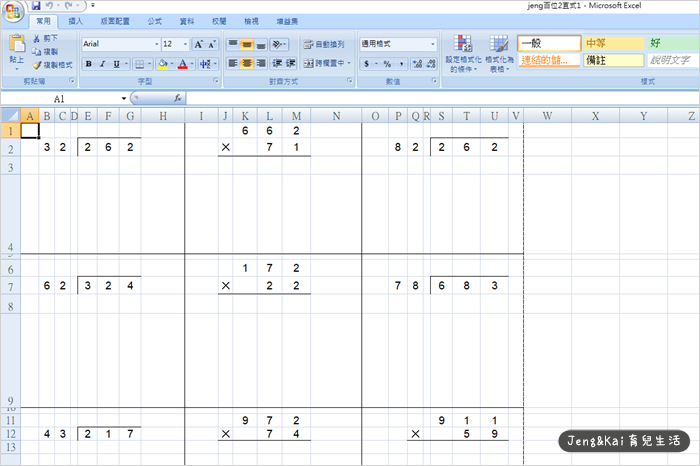Screen dimensions: 700x466
Task: Switch to the 校閱 (Review) tab
Action: 219,21
